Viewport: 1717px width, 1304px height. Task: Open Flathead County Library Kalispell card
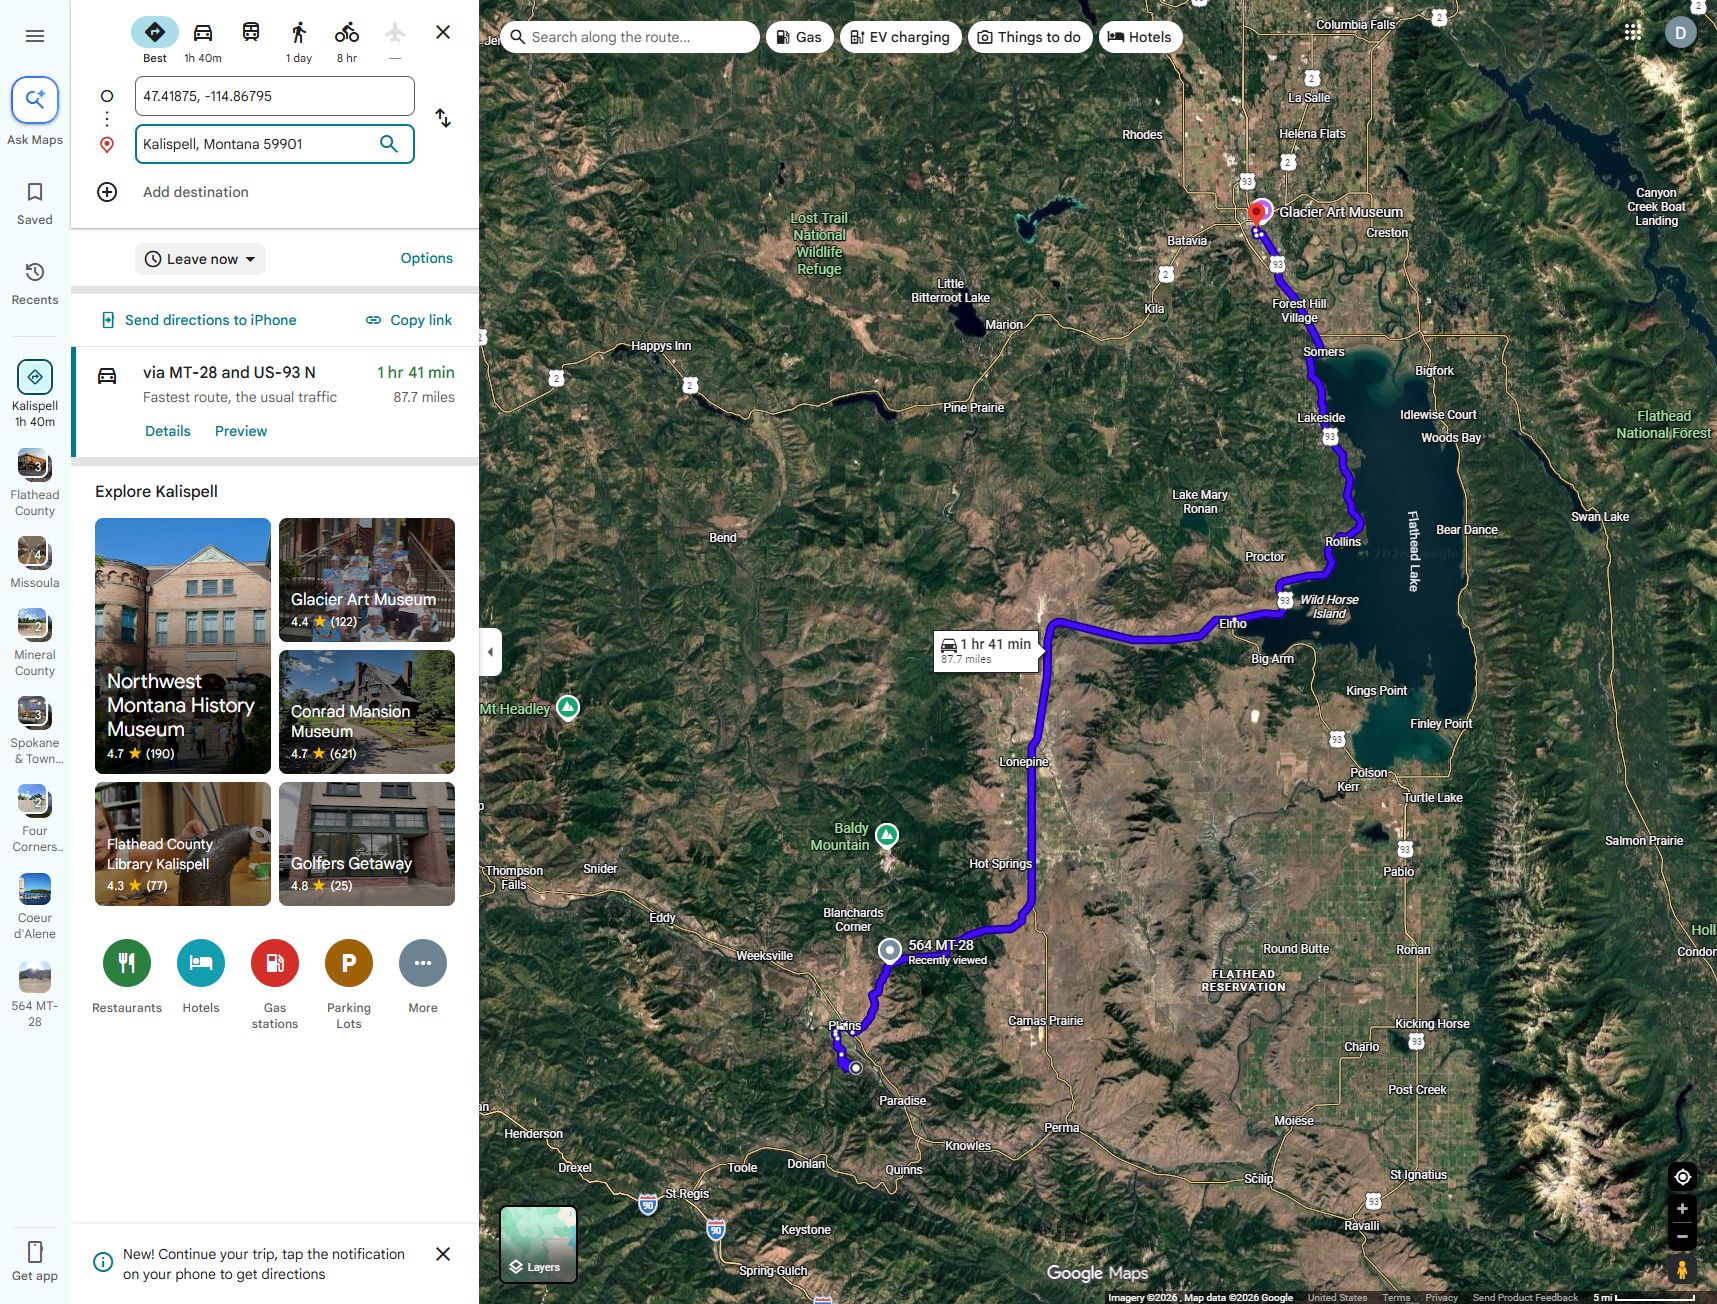click(x=183, y=844)
